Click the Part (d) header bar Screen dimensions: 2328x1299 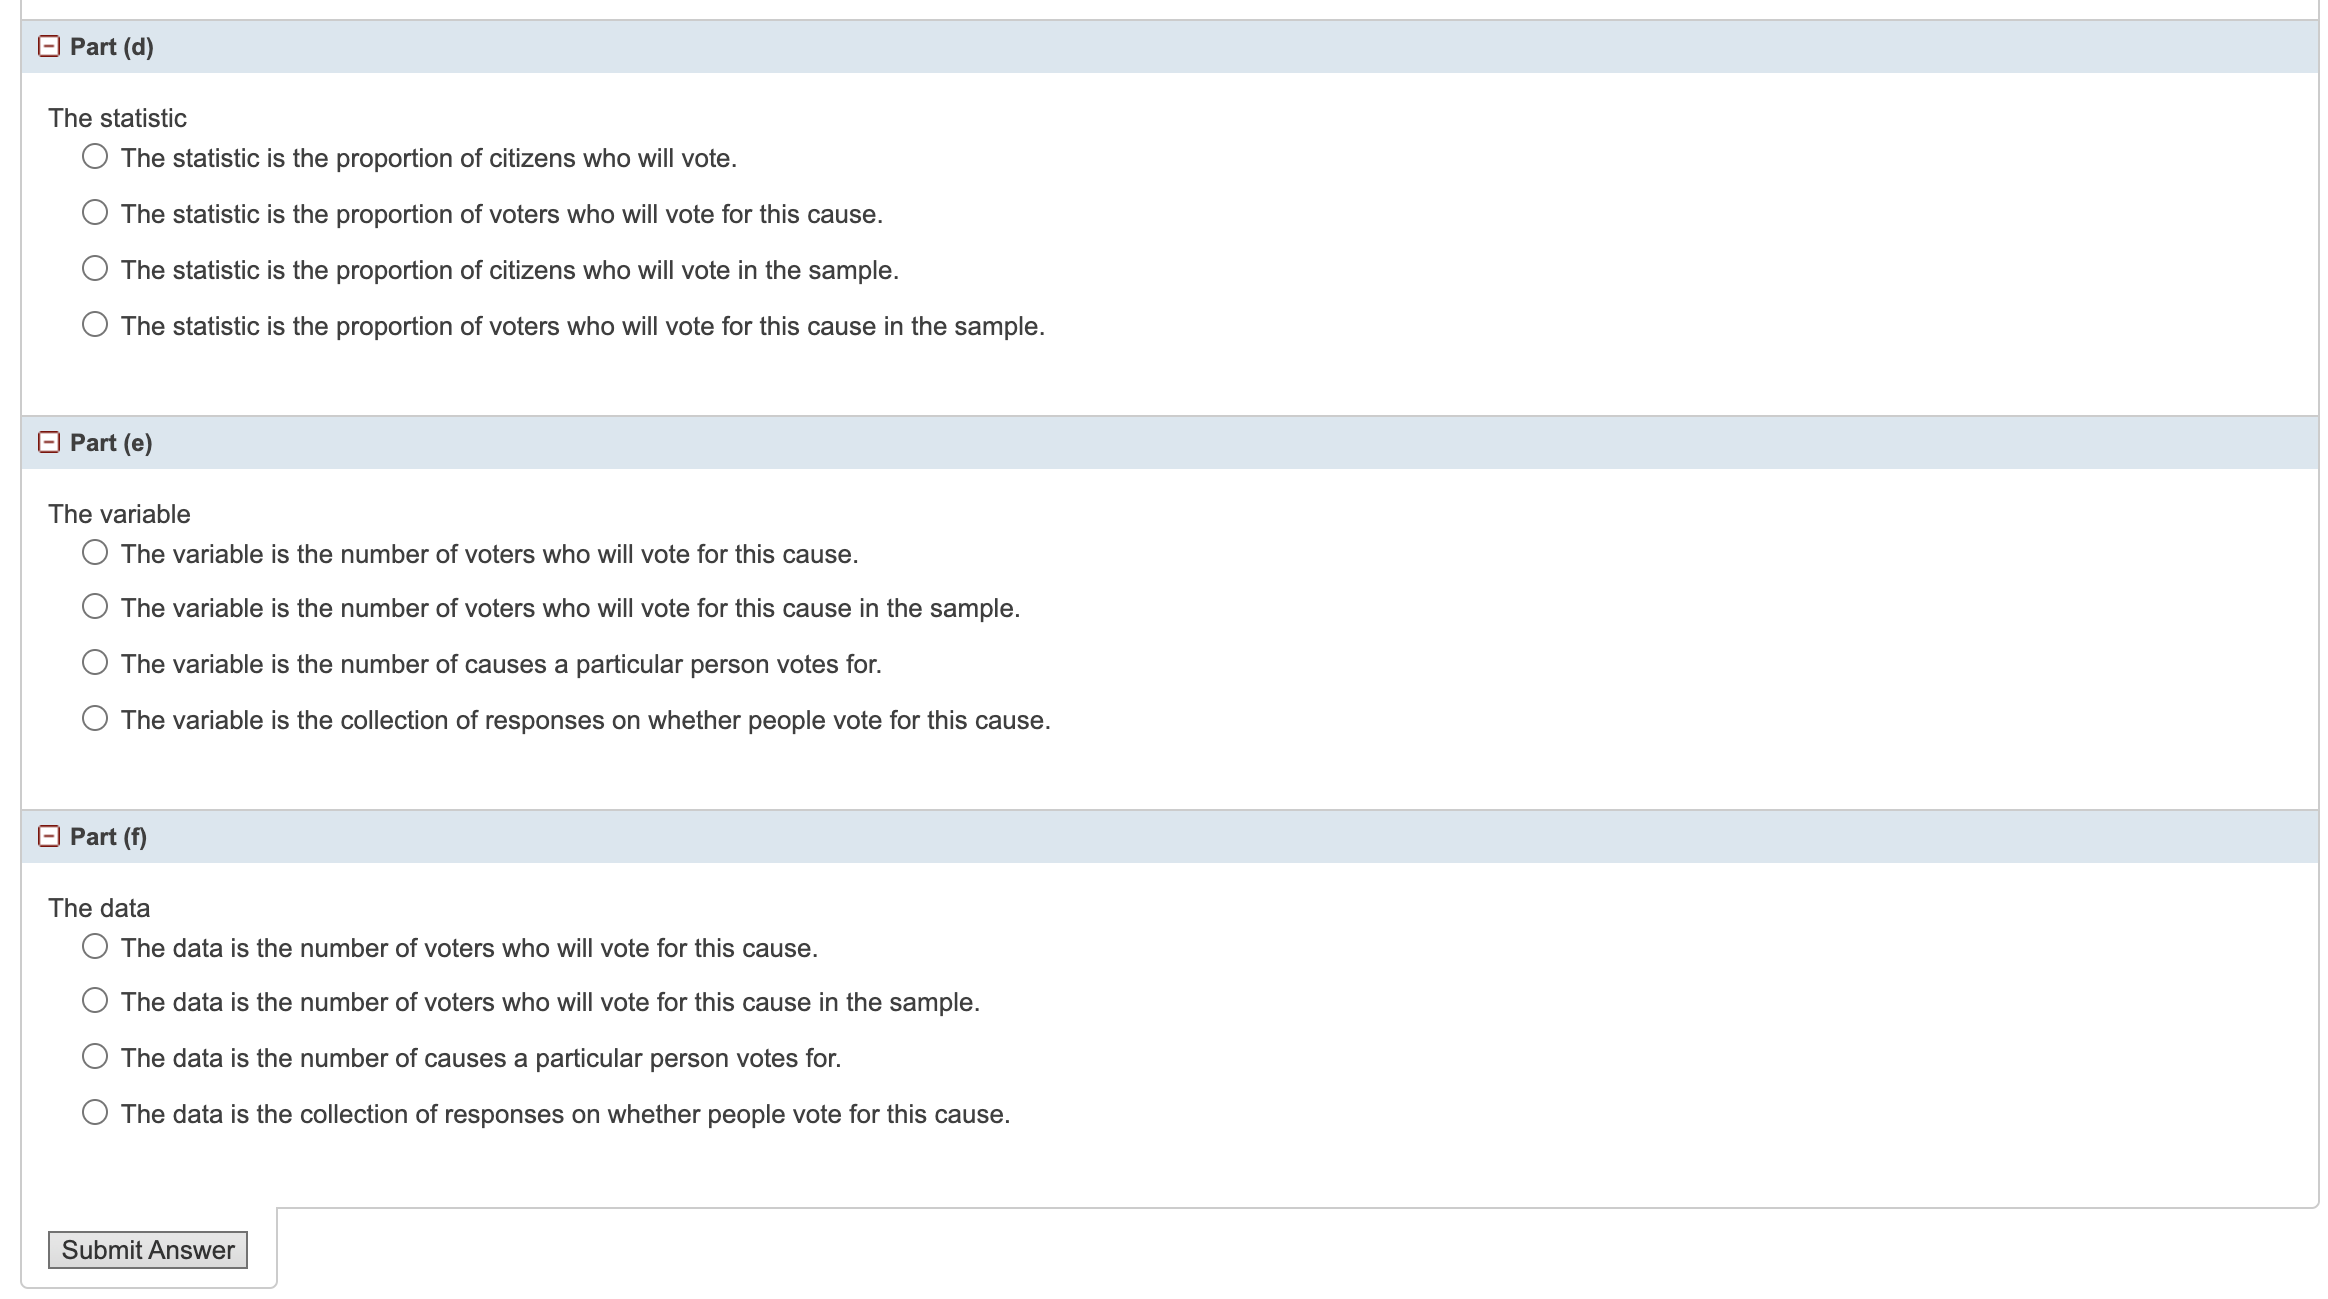600,46
